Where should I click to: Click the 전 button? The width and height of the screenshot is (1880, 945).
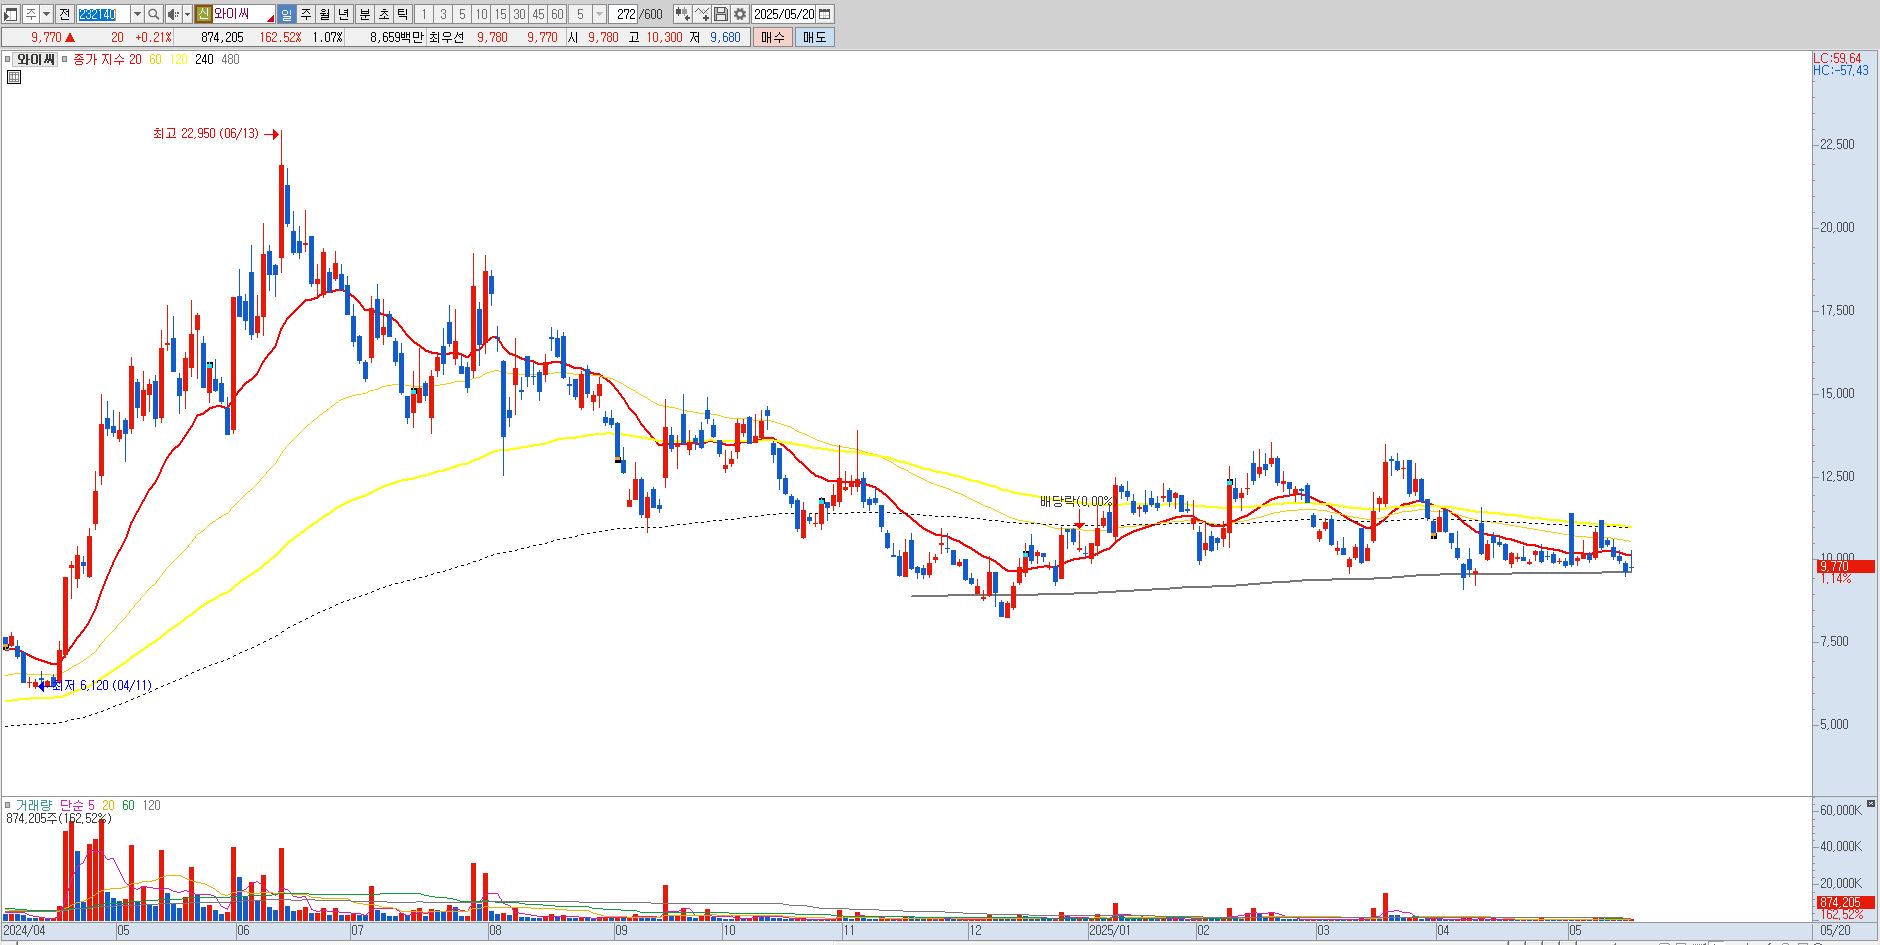[65, 14]
